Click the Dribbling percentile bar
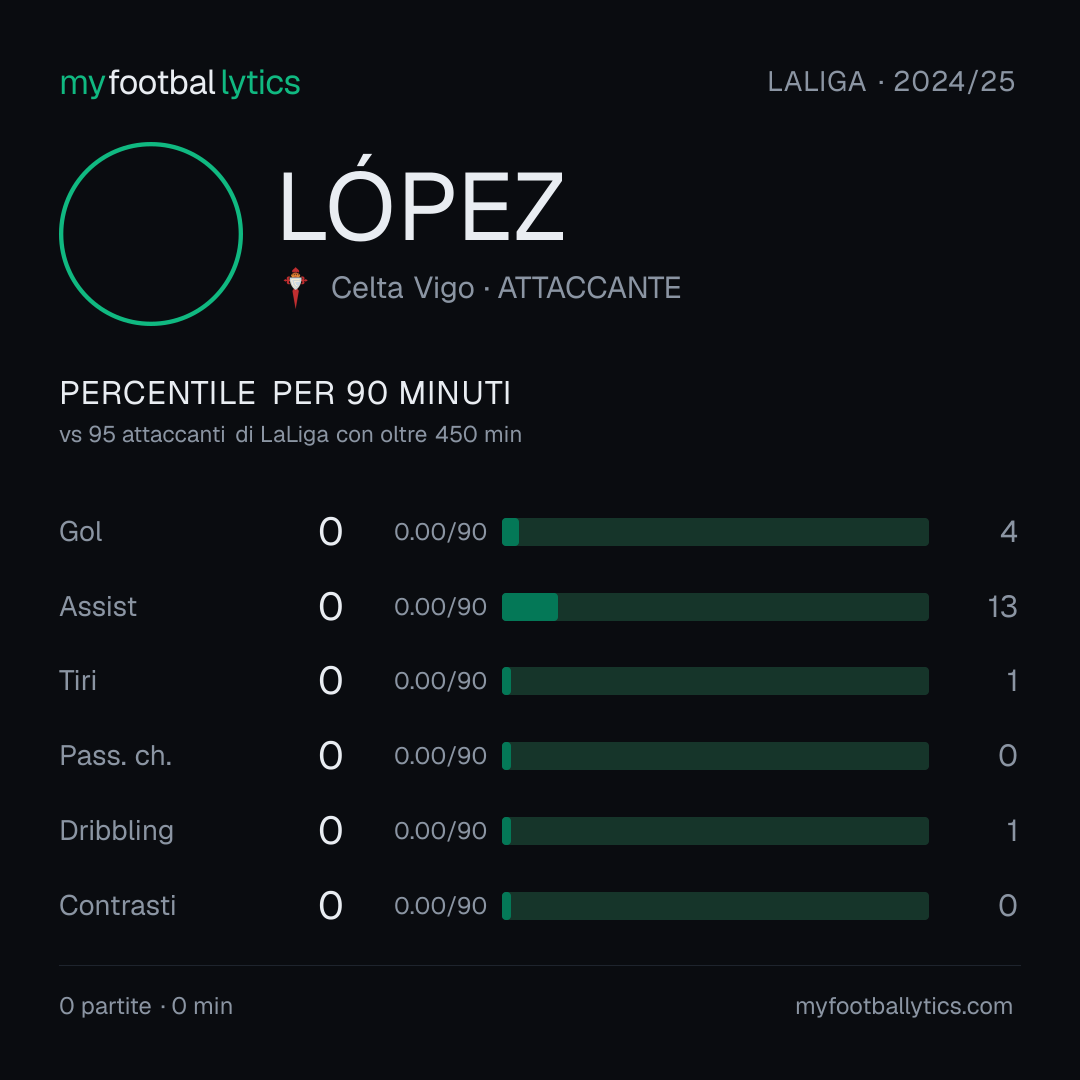Screen dimensions: 1080x1080 pyautogui.click(x=715, y=831)
